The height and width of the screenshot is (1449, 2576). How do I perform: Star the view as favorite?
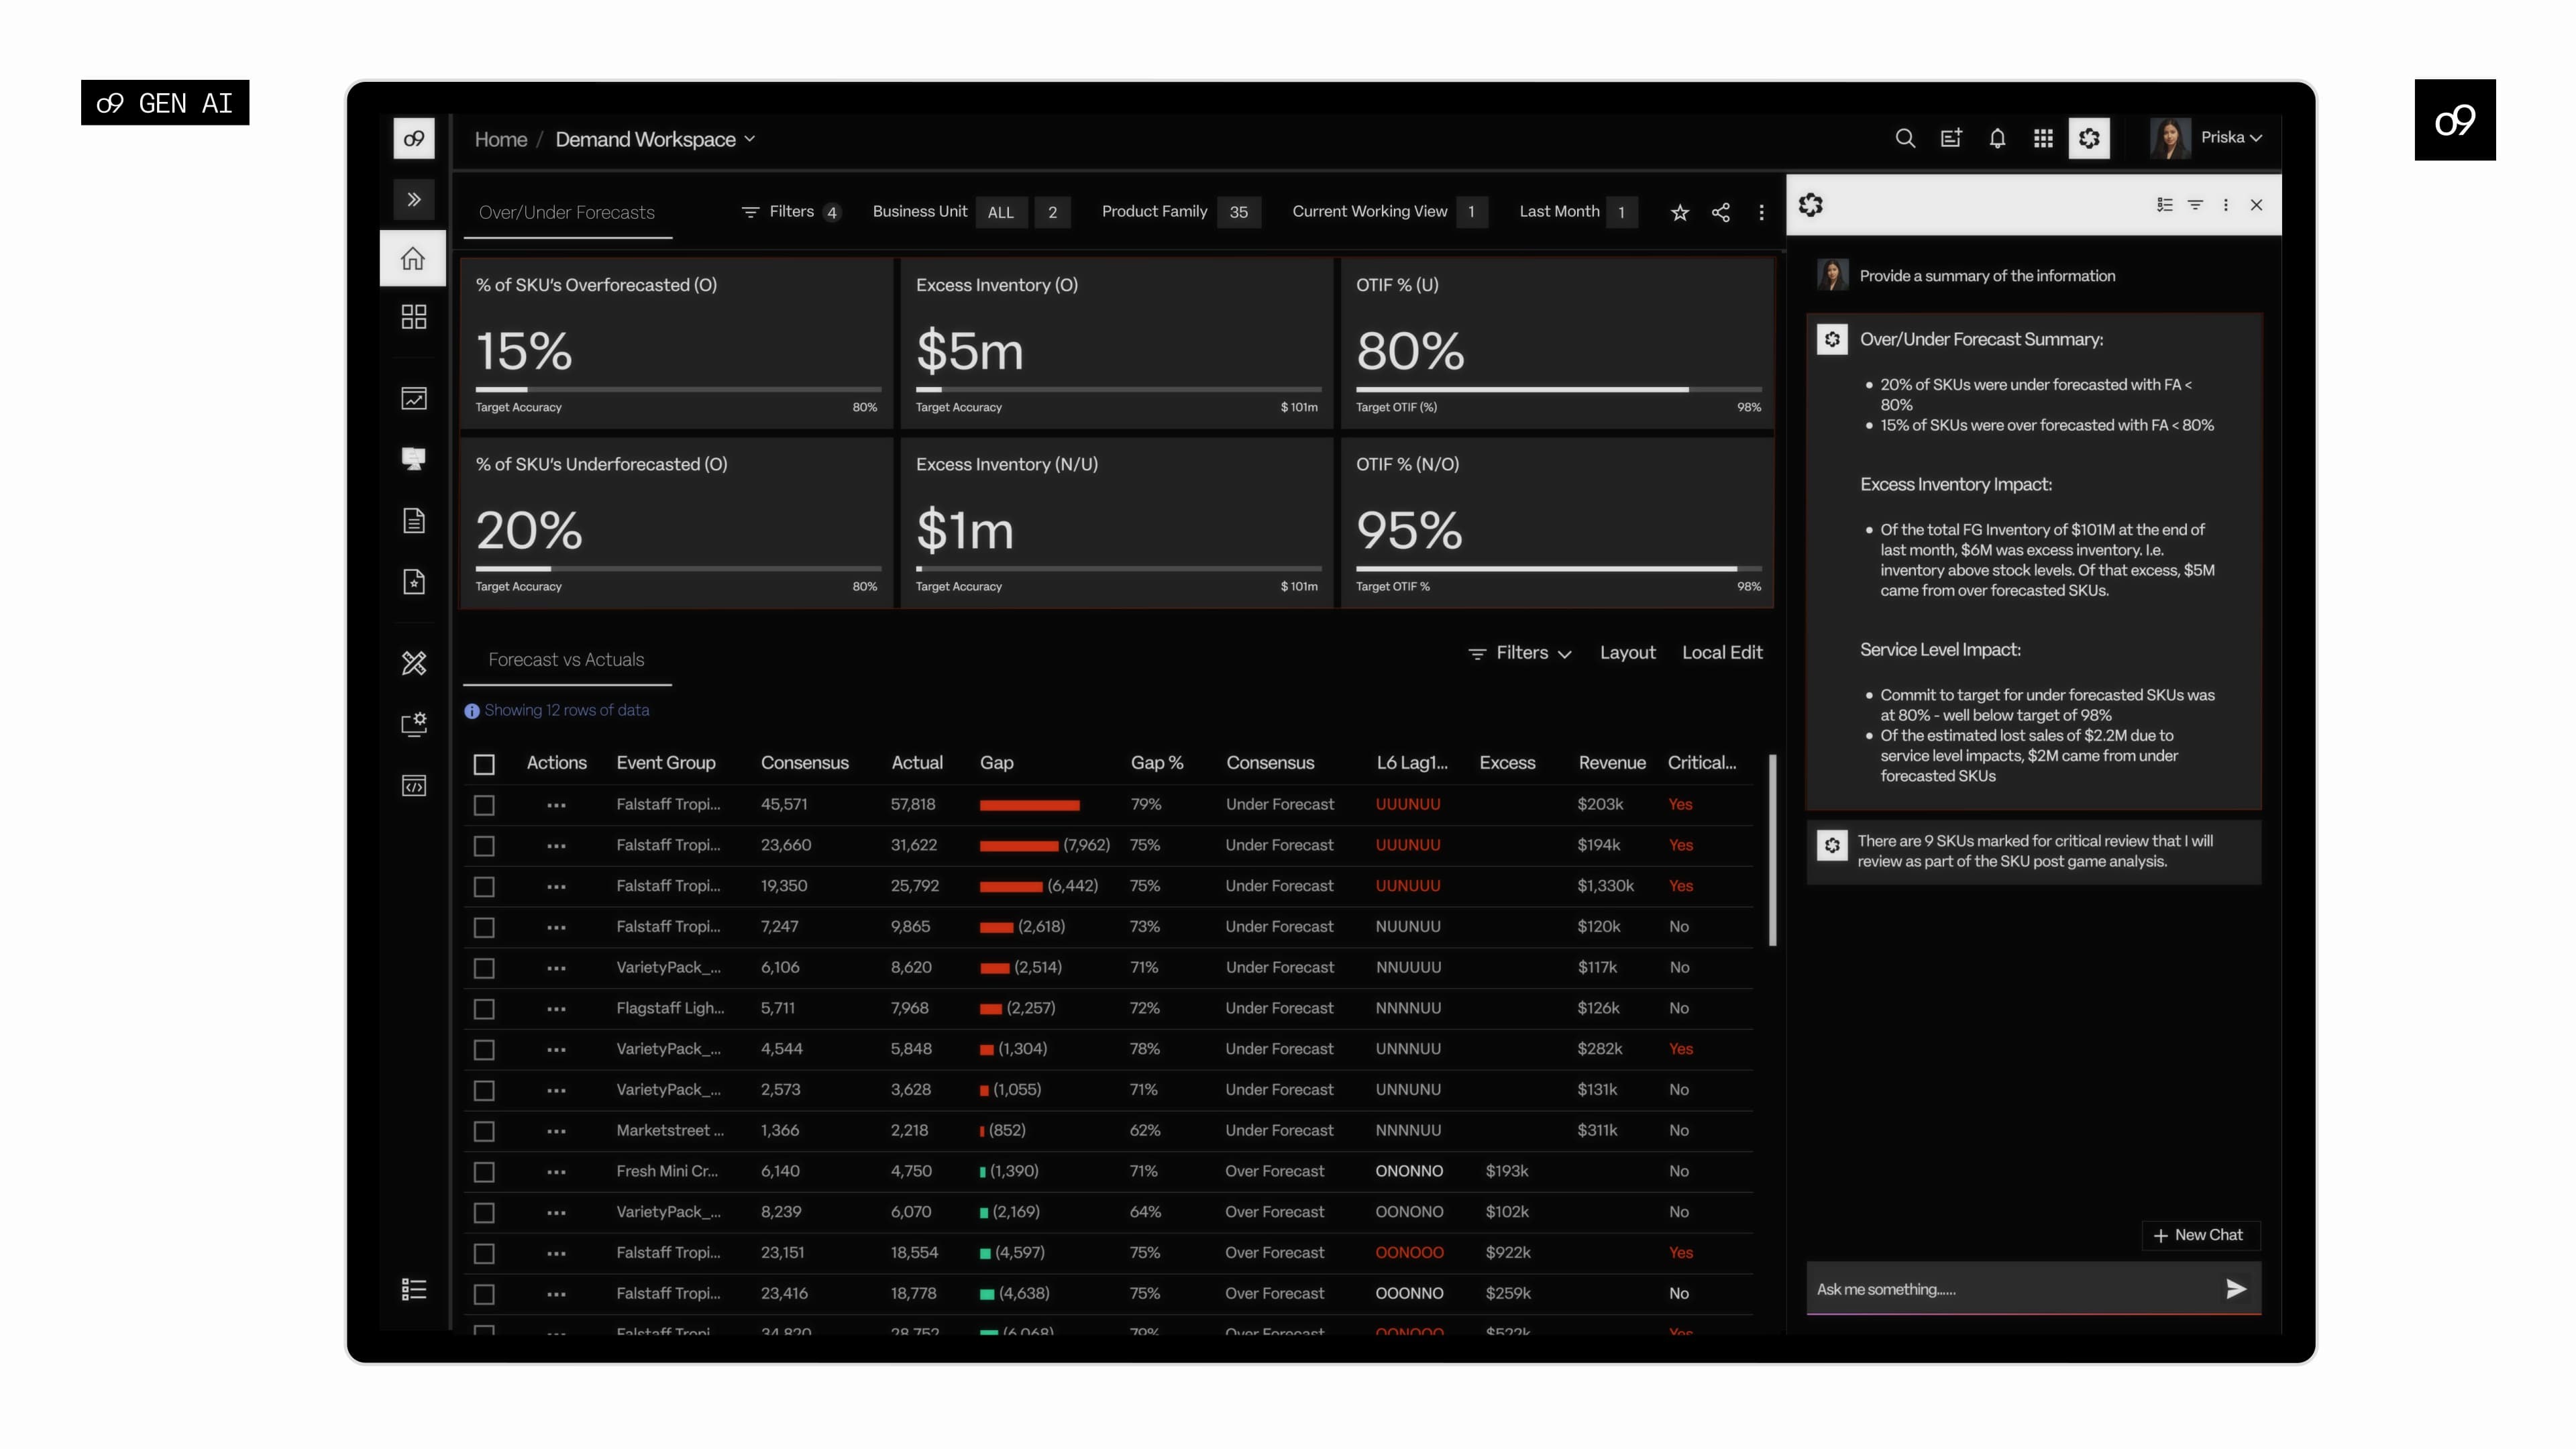(1680, 212)
